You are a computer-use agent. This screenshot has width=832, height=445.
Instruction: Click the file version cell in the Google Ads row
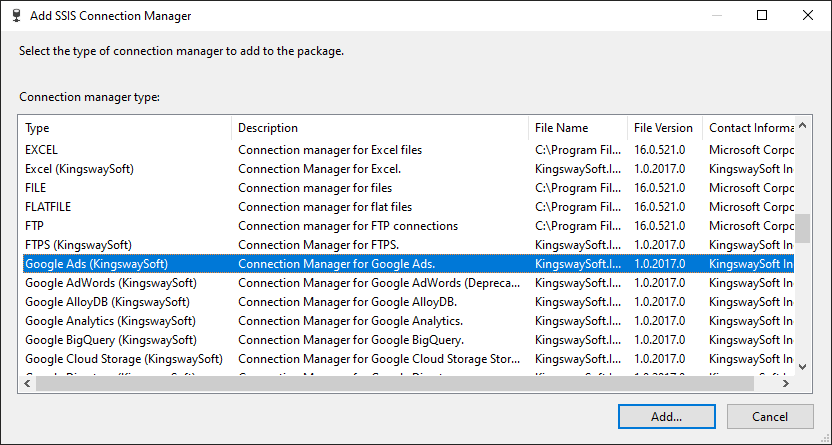click(660, 264)
